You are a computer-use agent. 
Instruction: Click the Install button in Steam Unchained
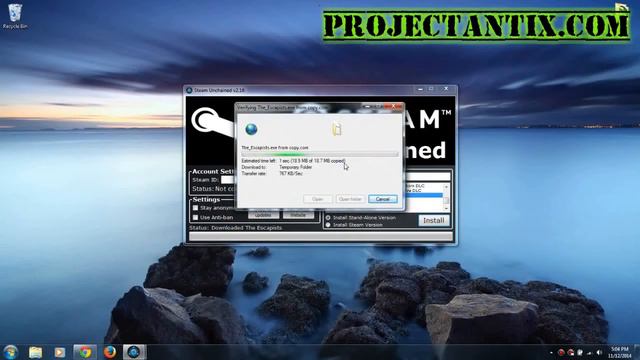coord(433,220)
